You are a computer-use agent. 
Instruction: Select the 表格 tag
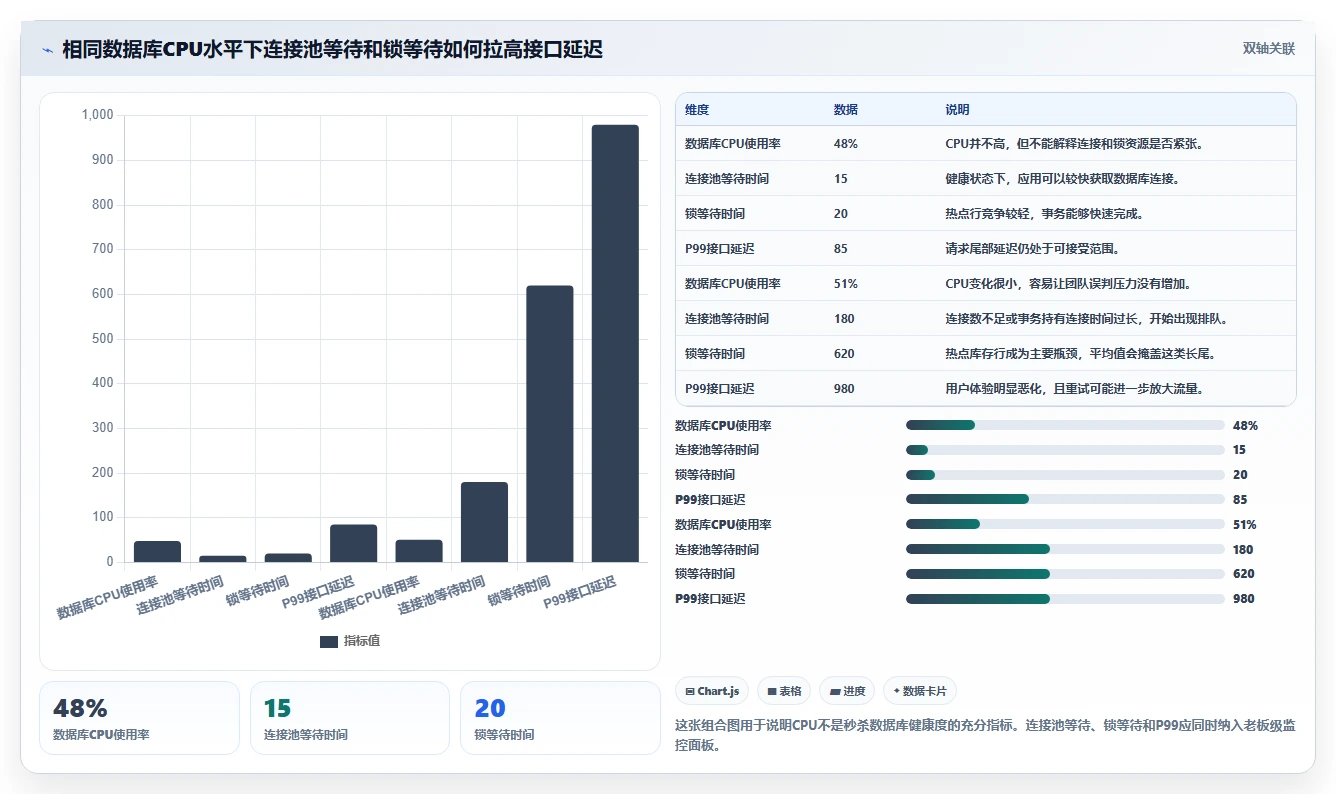click(x=784, y=691)
